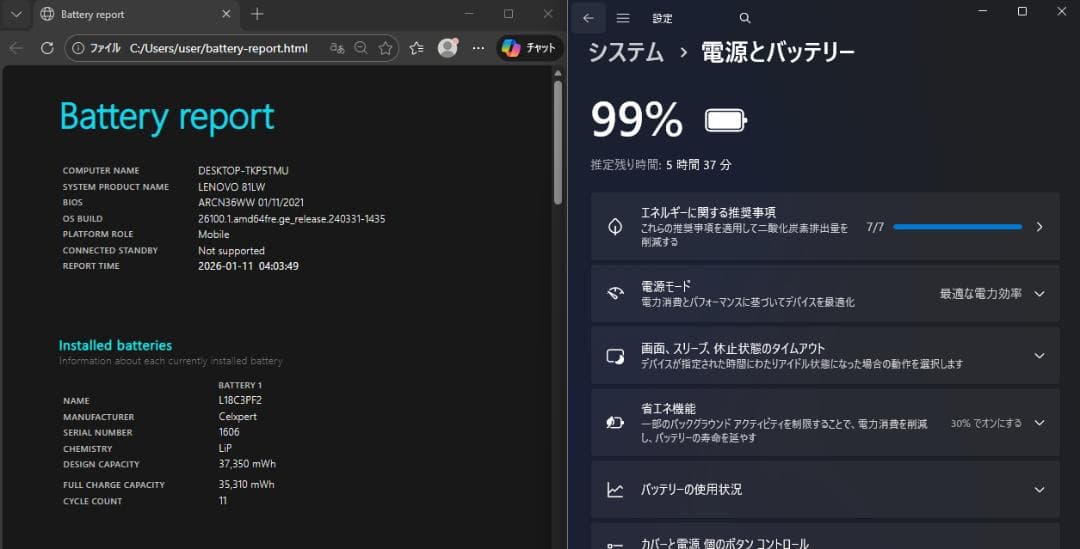Click the screen and sleep timeout icon
Screen dimensions: 1080x549
click(x=615, y=356)
